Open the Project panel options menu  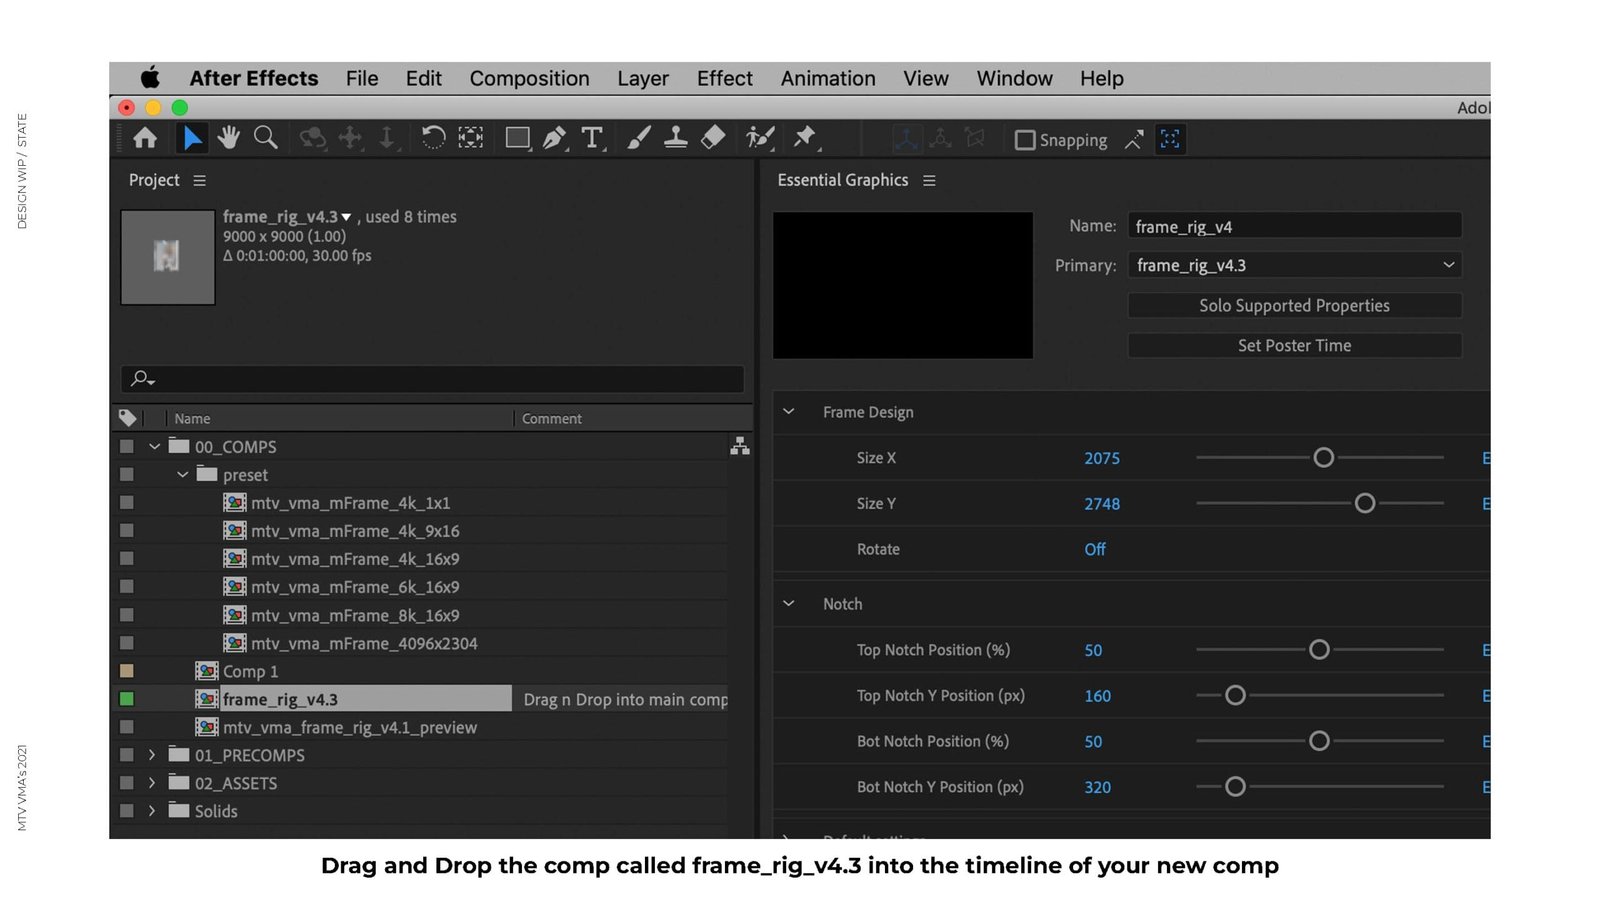click(x=200, y=180)
